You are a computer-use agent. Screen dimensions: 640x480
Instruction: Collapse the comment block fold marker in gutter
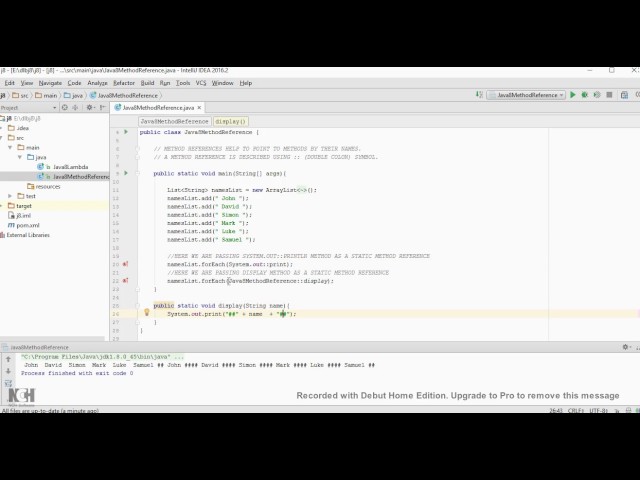[138, 149]
